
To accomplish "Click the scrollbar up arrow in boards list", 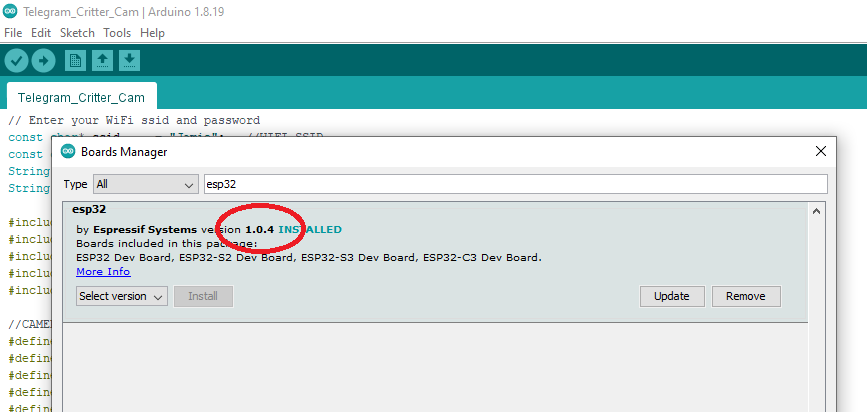I will click(816, 211).
